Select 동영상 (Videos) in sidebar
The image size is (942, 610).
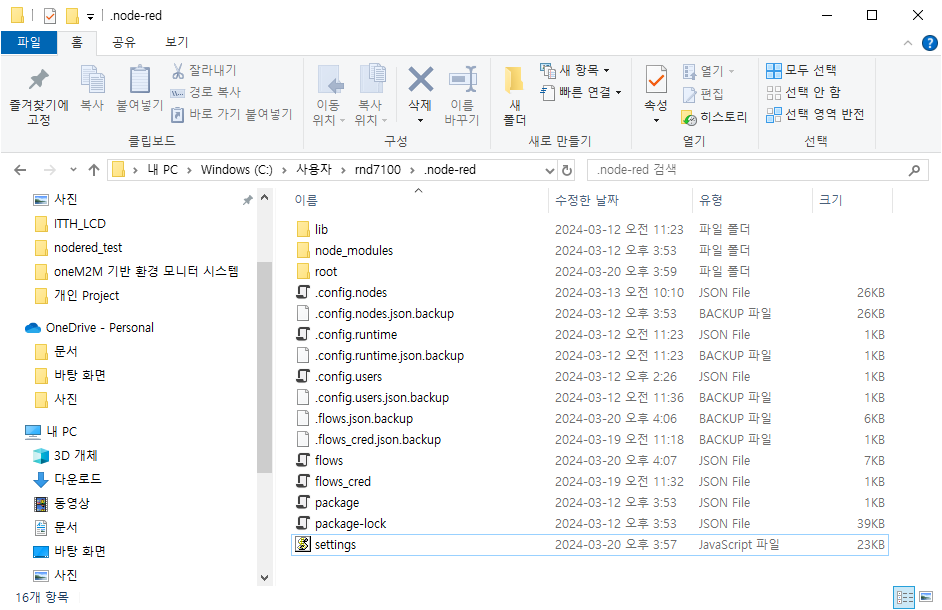coord(71,503)
